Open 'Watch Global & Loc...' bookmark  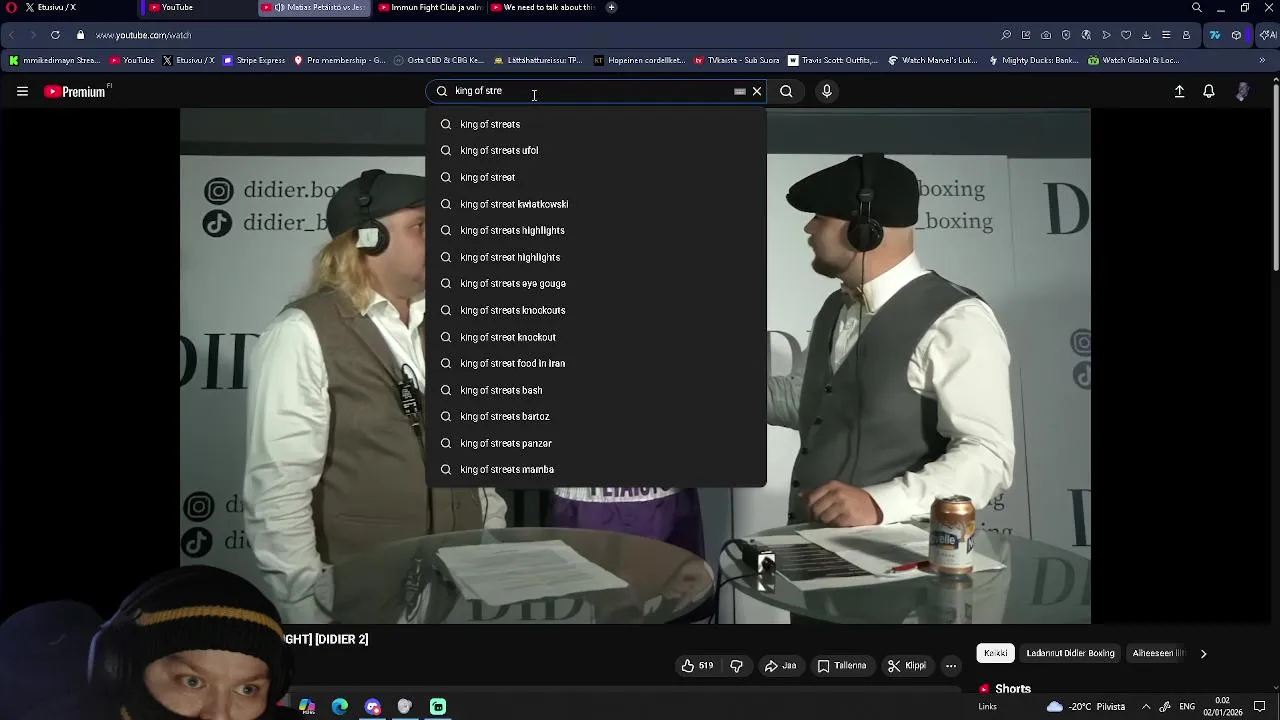coord(1133,60)
